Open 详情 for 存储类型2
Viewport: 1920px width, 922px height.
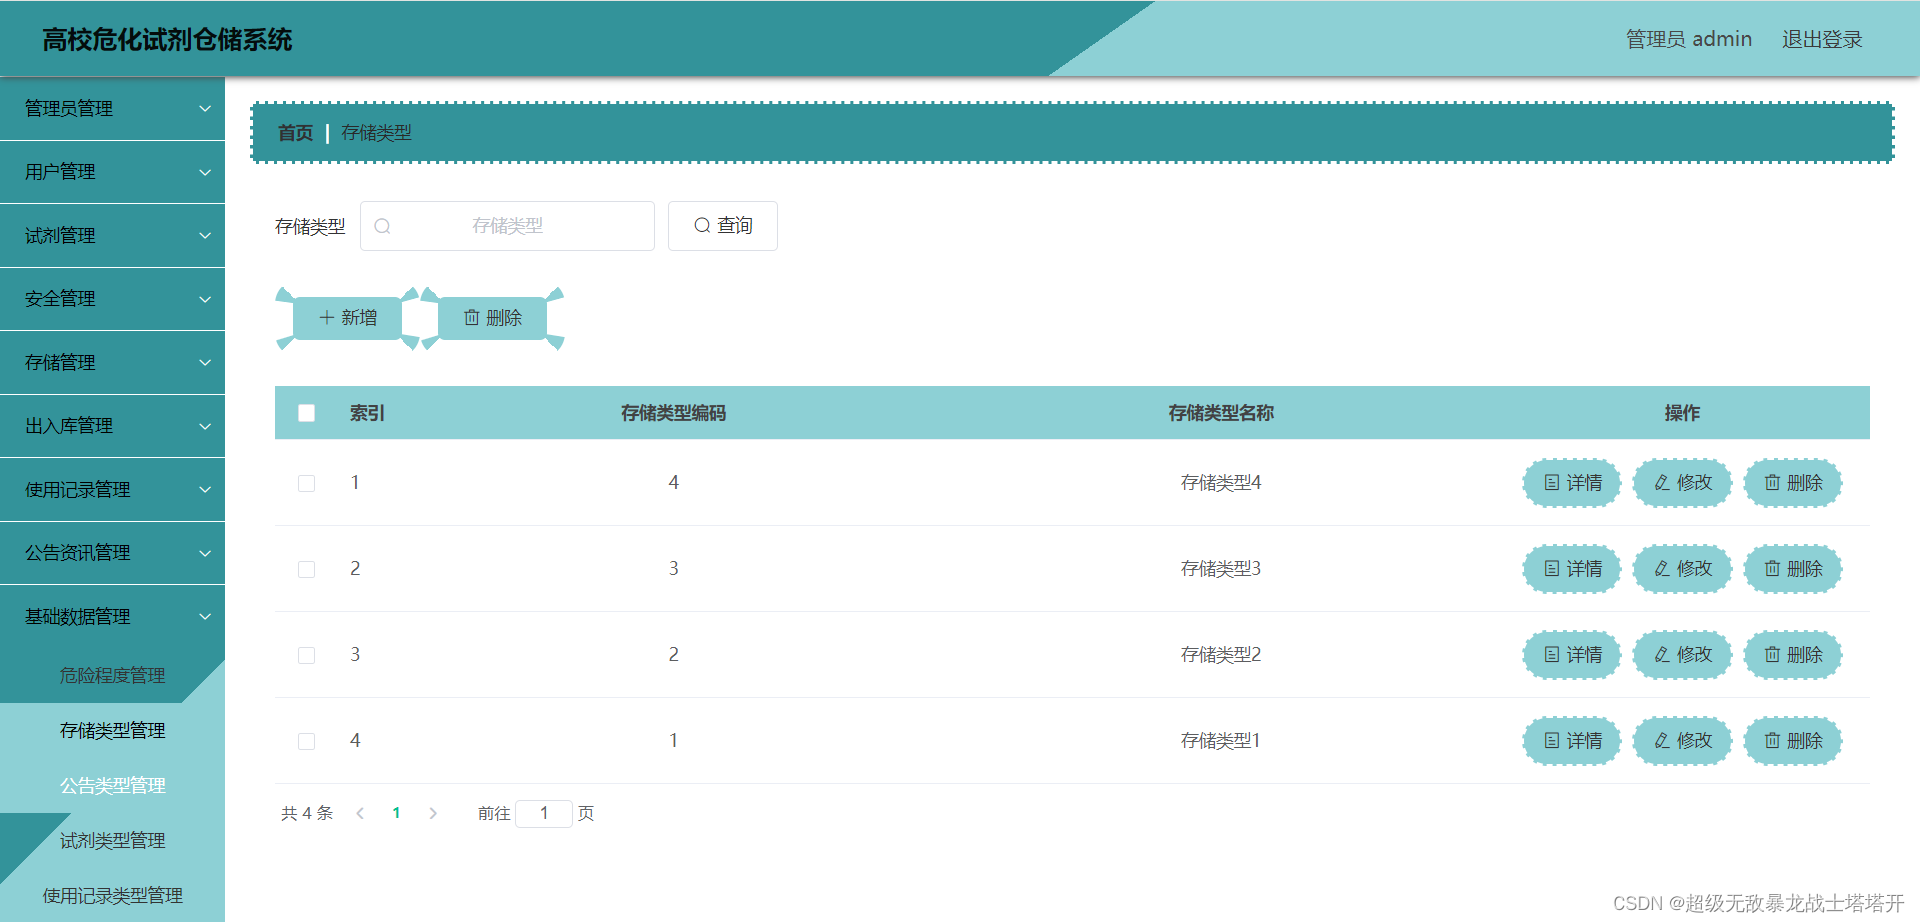(1572, 655)
